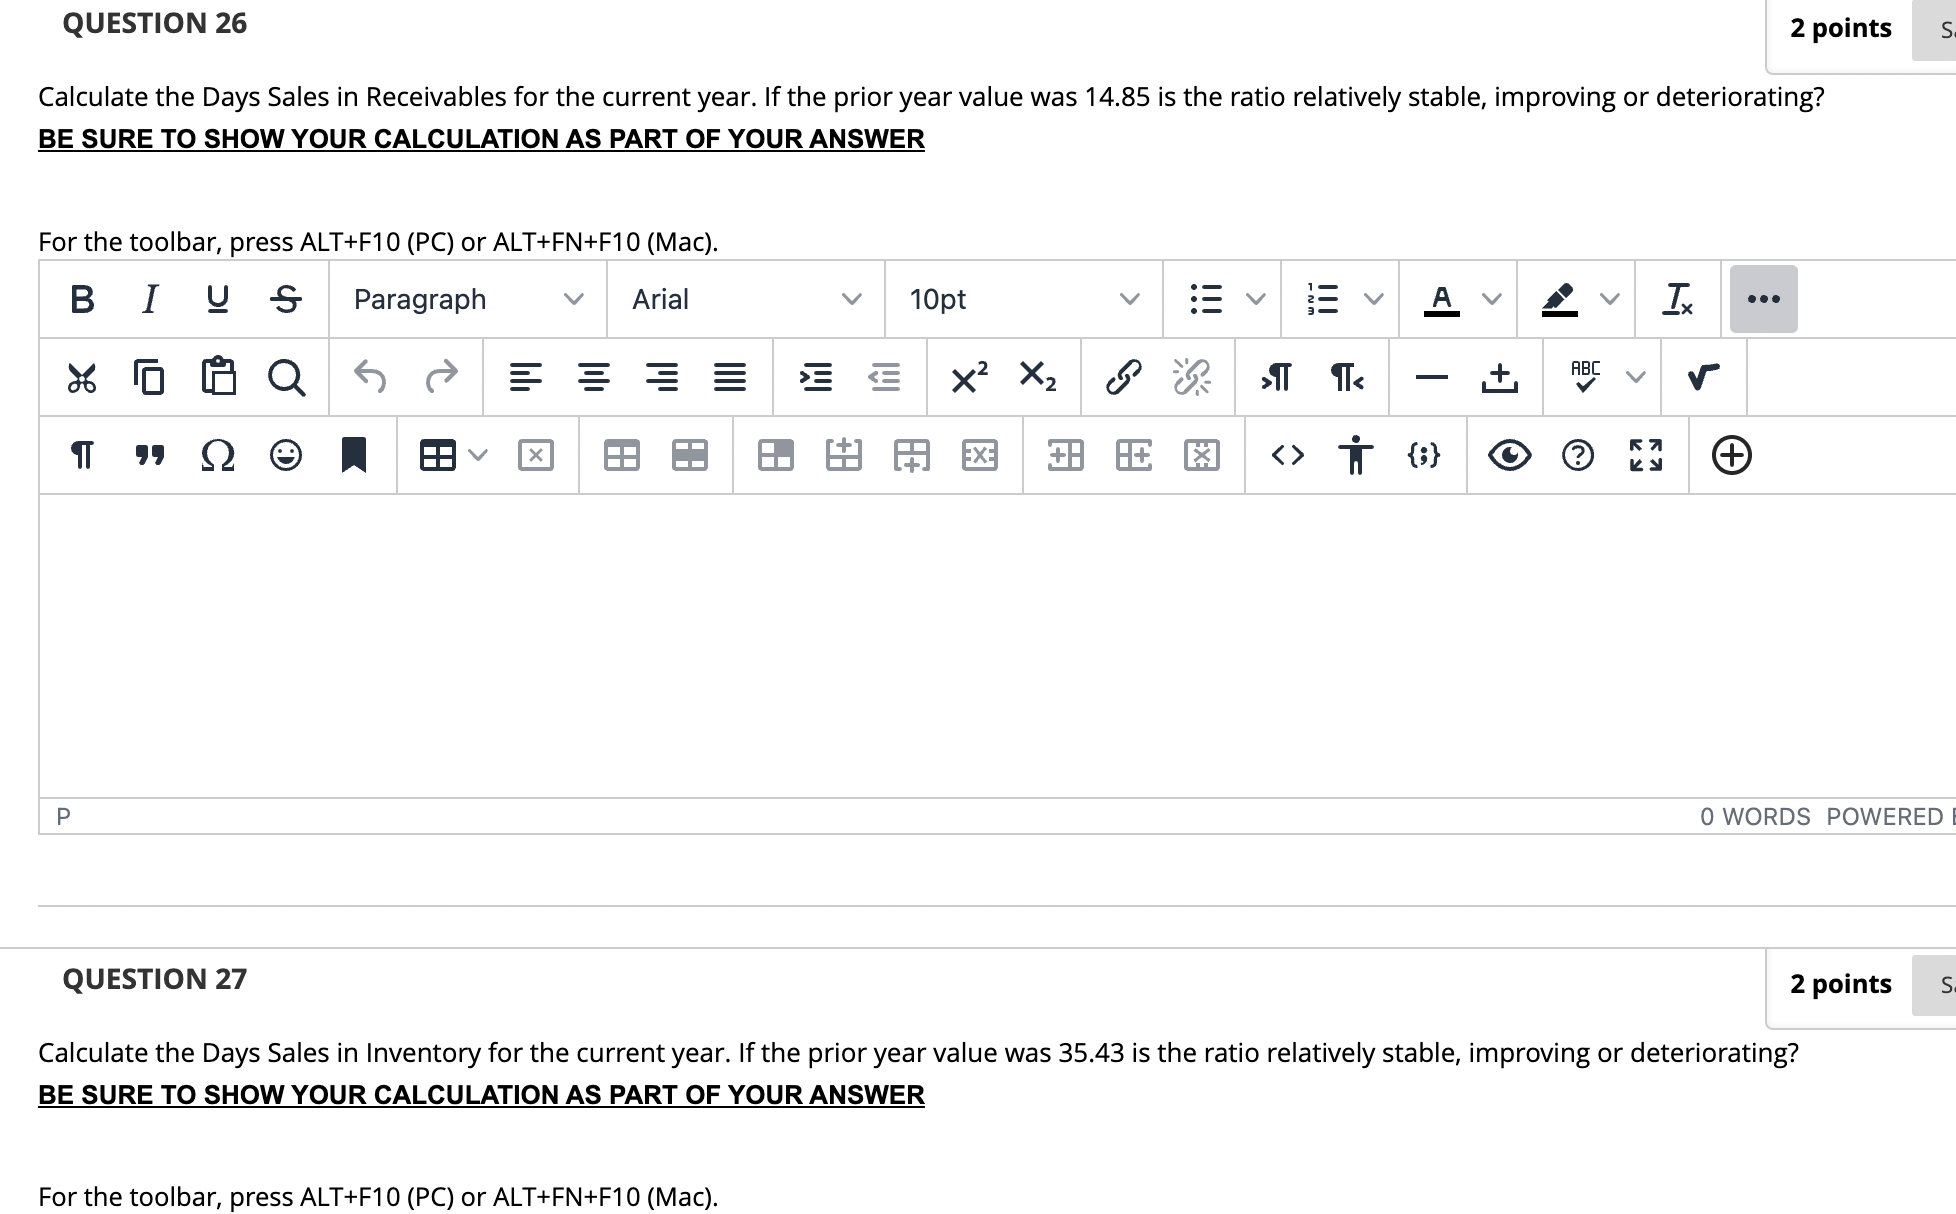The image size is (1956, 1214).
Task: Toggle the show paragraph marks (¶) button
Action: pos(81,455)
